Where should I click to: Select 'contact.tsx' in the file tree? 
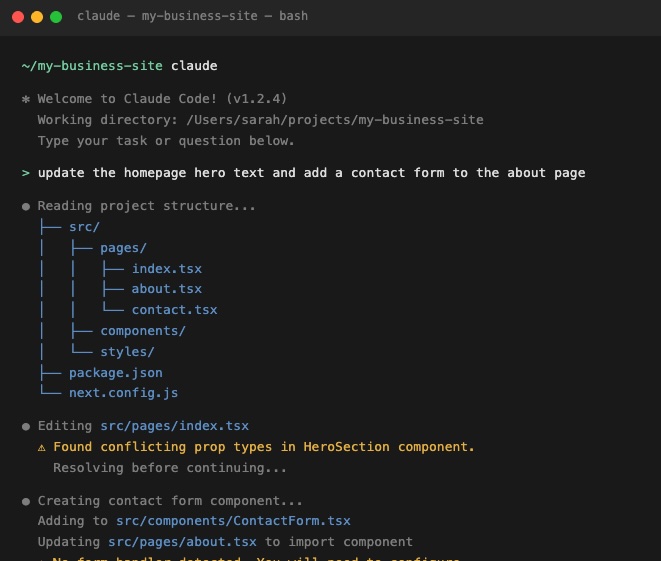(x=175, y=310)
